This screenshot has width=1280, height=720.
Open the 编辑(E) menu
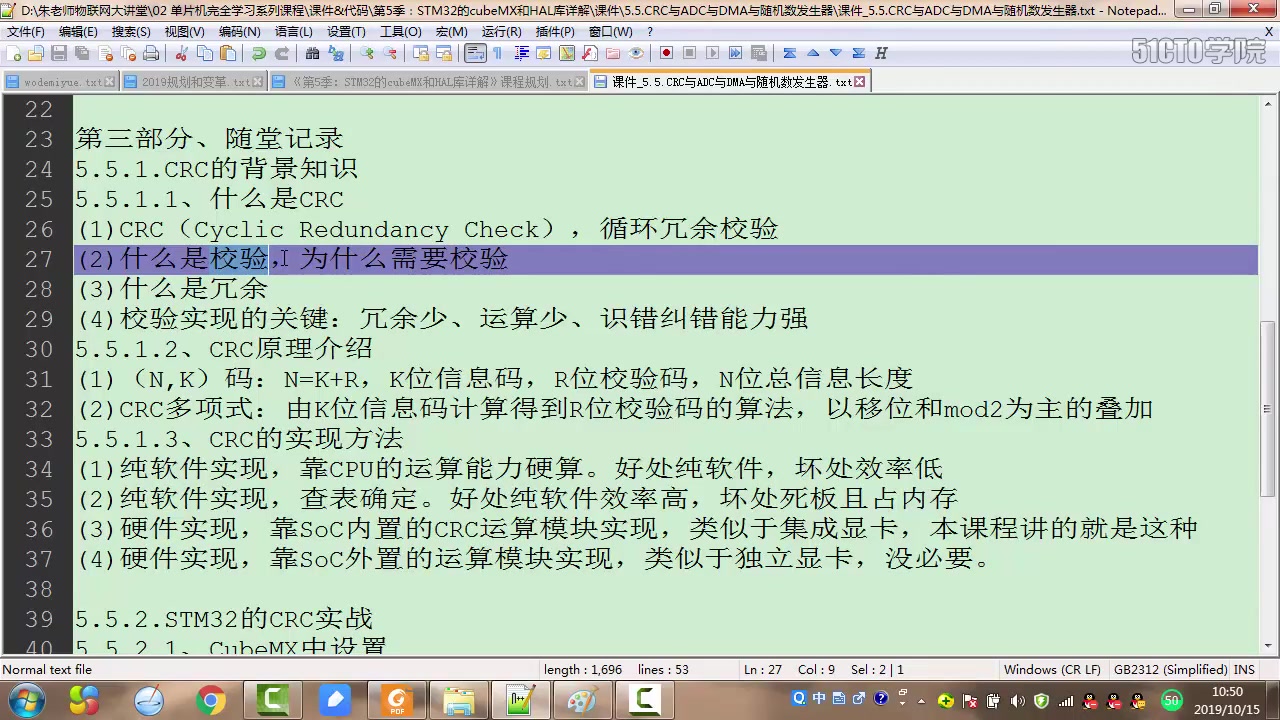pyautogui.click(x=78, y=32)
